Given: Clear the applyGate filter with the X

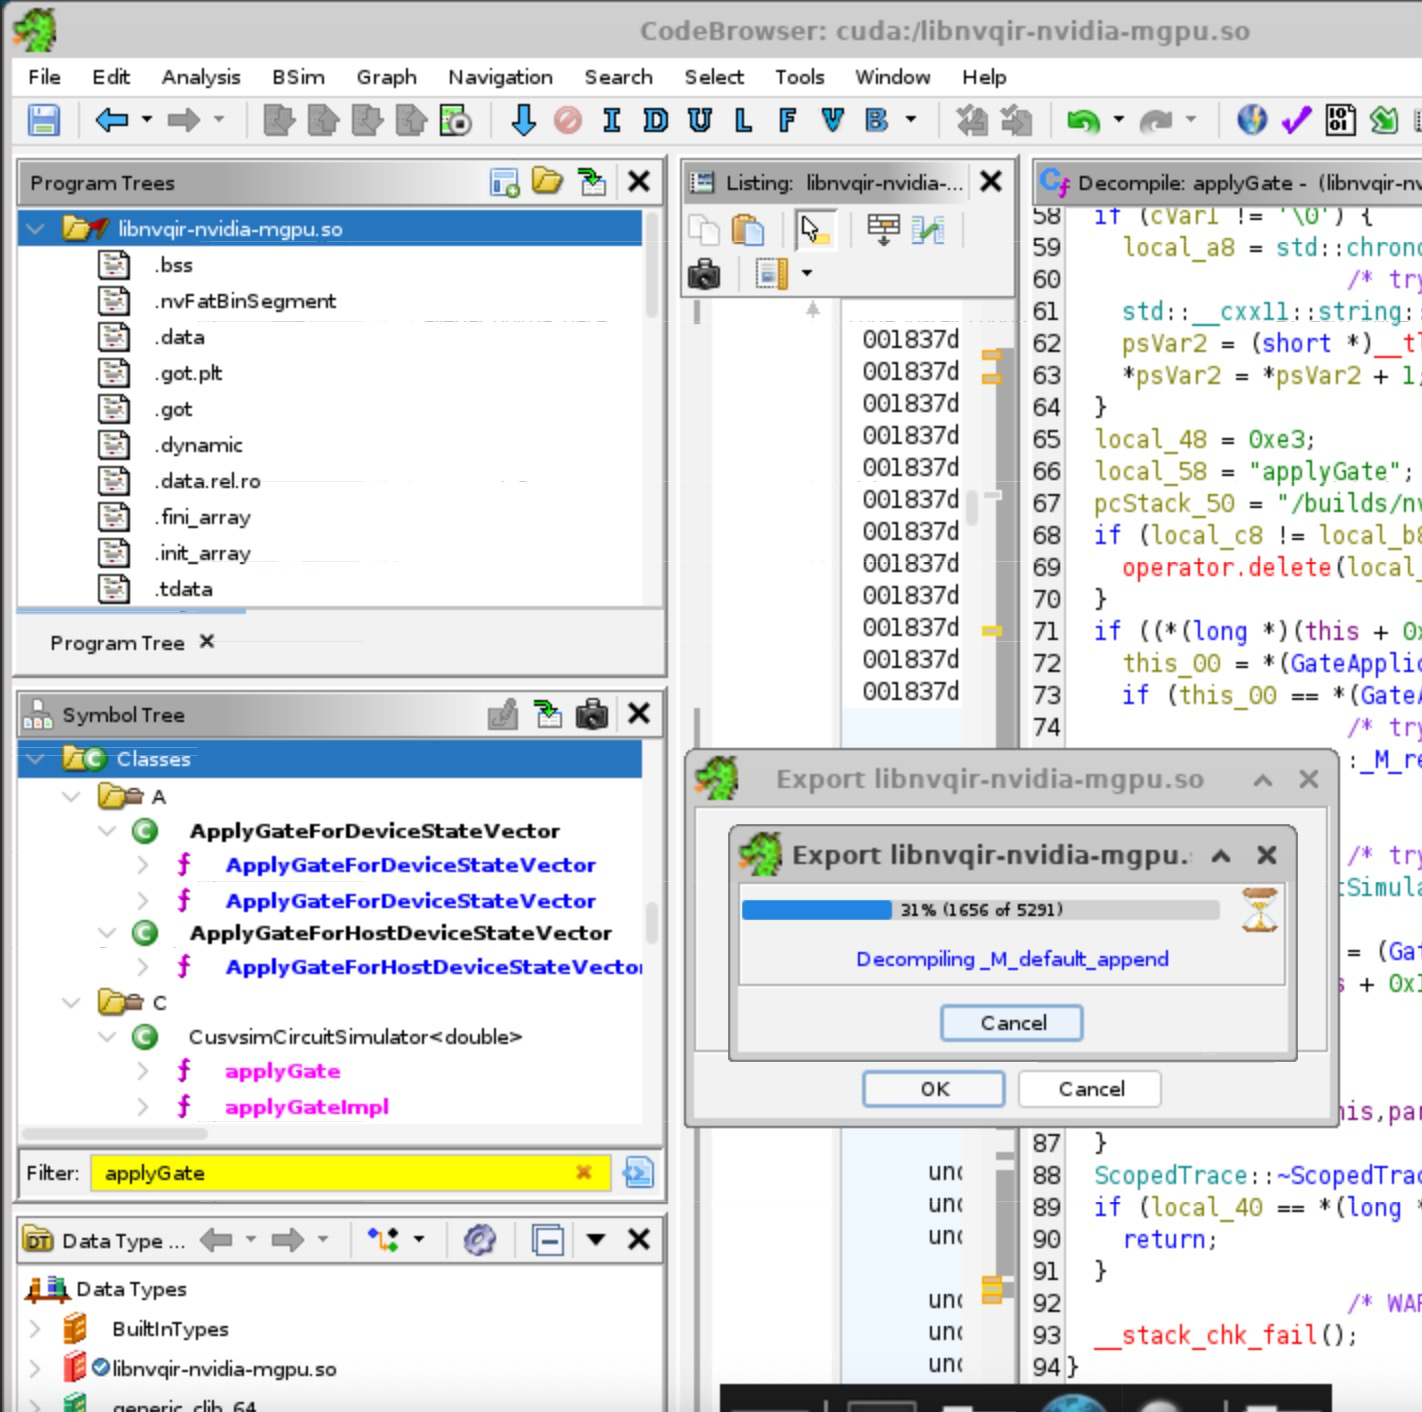Looking at the screenshot, I should (x=584, y=1172).
